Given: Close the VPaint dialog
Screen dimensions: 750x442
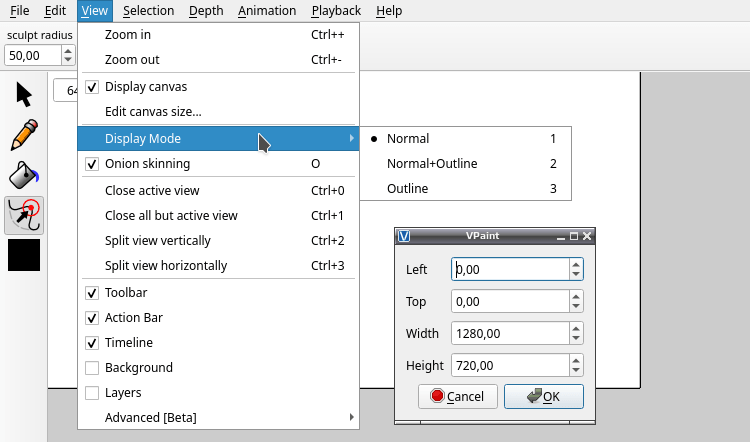Looking at the screenshot, I should [x=587, y=236].
